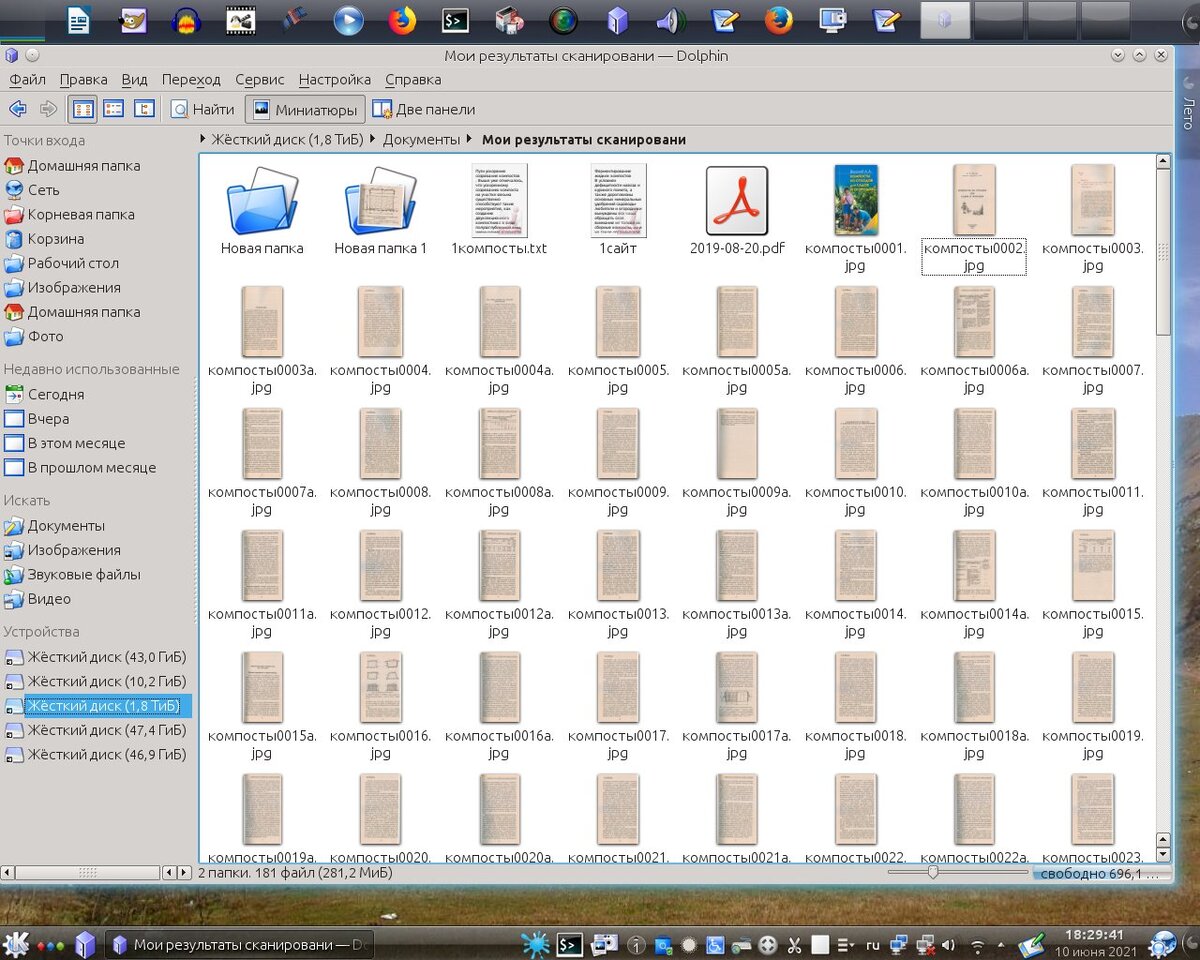Select Жёсткий диск (47,4 ГиБ) device

pos(98,731)
